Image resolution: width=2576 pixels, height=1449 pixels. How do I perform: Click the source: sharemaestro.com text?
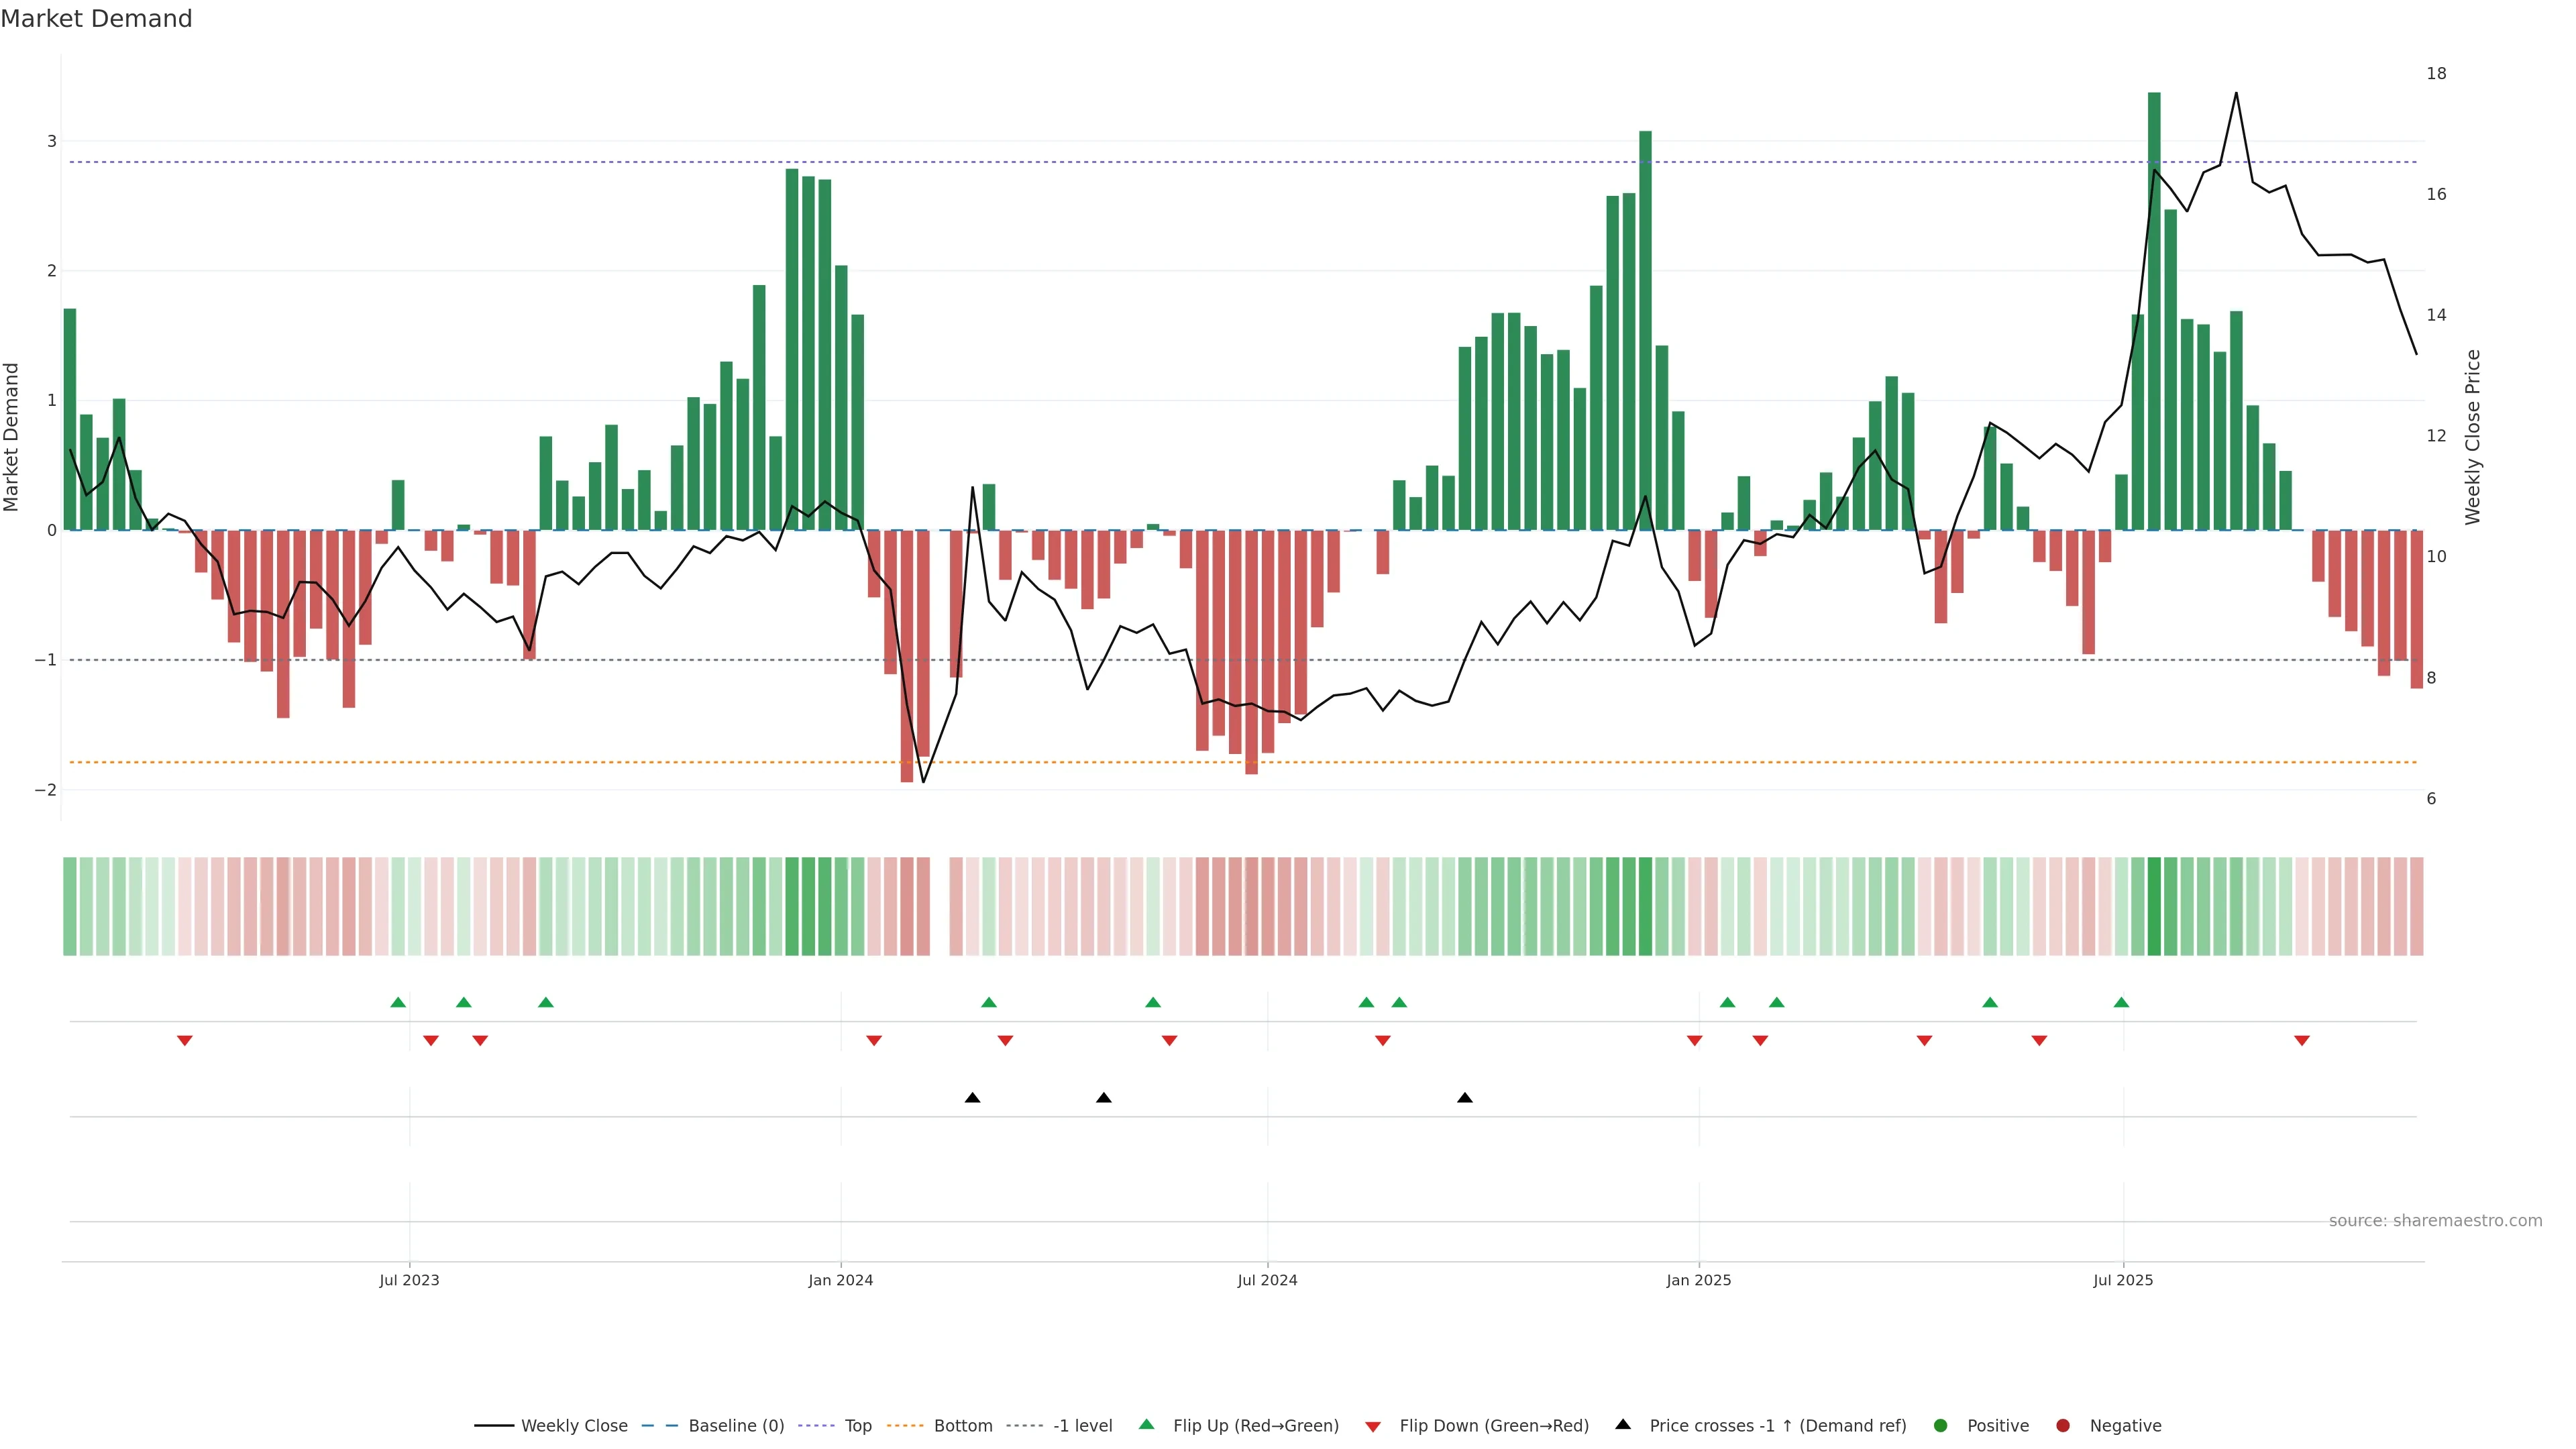[2435, 1221]
